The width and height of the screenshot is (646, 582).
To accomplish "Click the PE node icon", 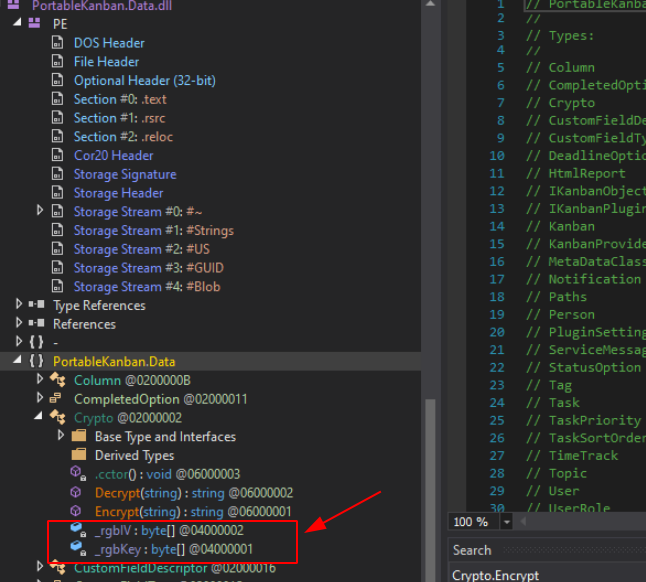I will [x=35, y=23].
